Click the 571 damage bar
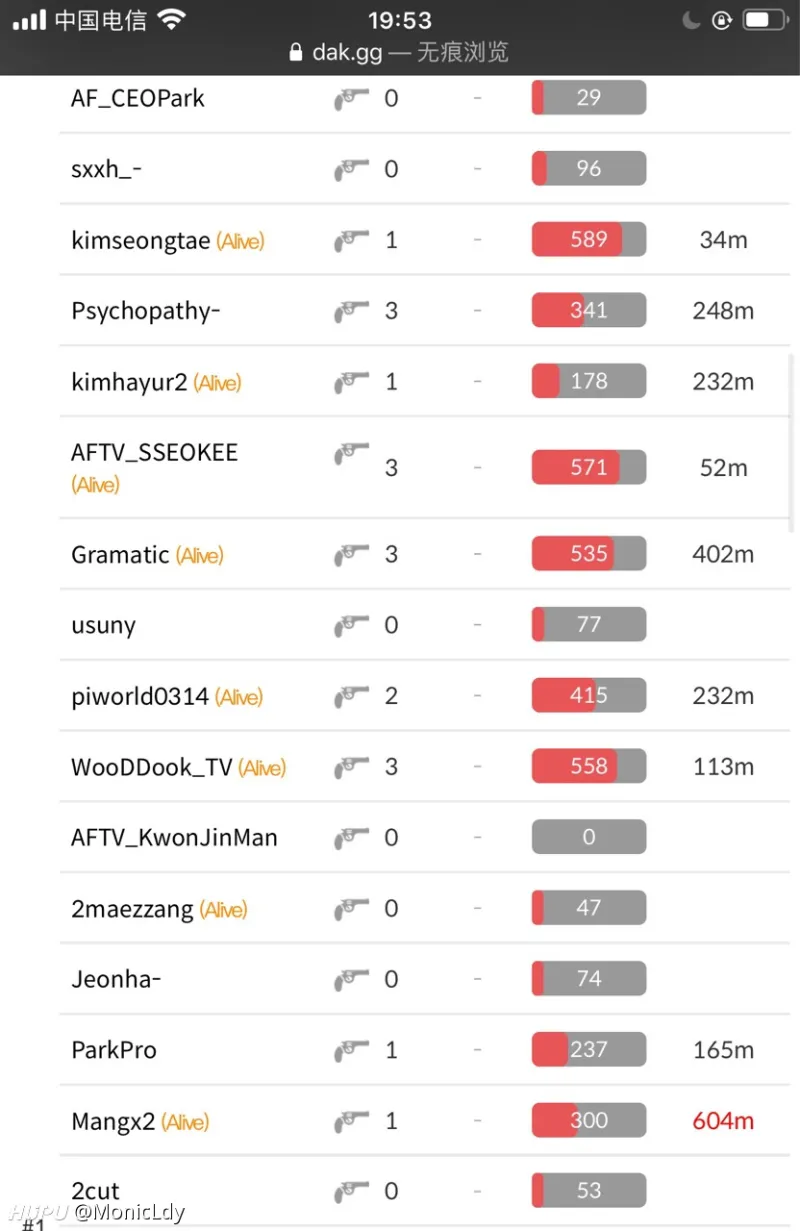The image size is (800, 1231). [x=589, y=467]
